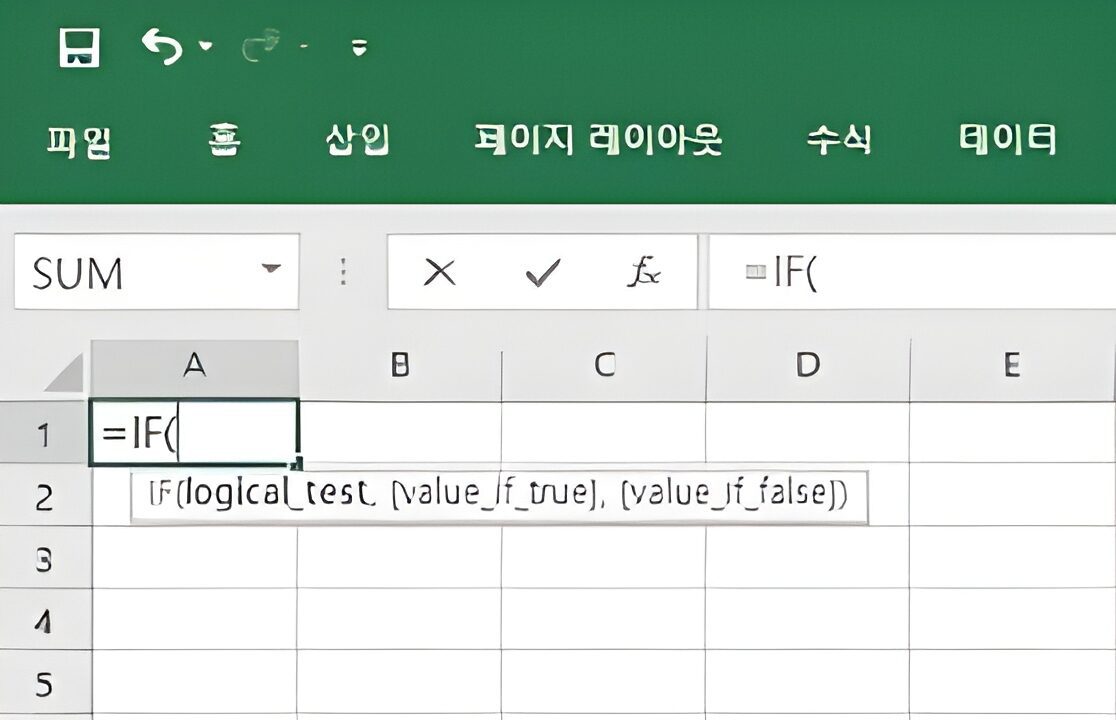The height and width of the screenshot is (720, 1116).
Task: Click the Save icon in quick access toolbar
Action: 79,47
